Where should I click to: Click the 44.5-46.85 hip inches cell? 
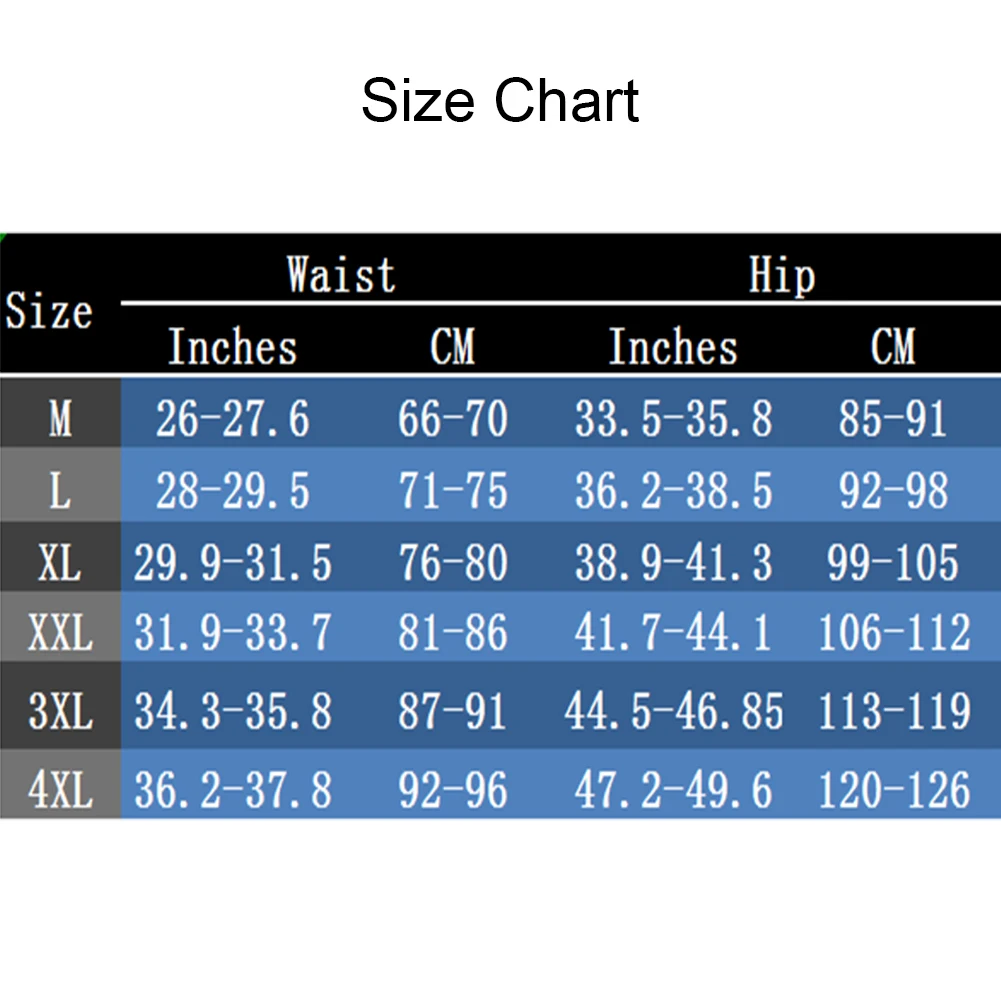point(674,711)
